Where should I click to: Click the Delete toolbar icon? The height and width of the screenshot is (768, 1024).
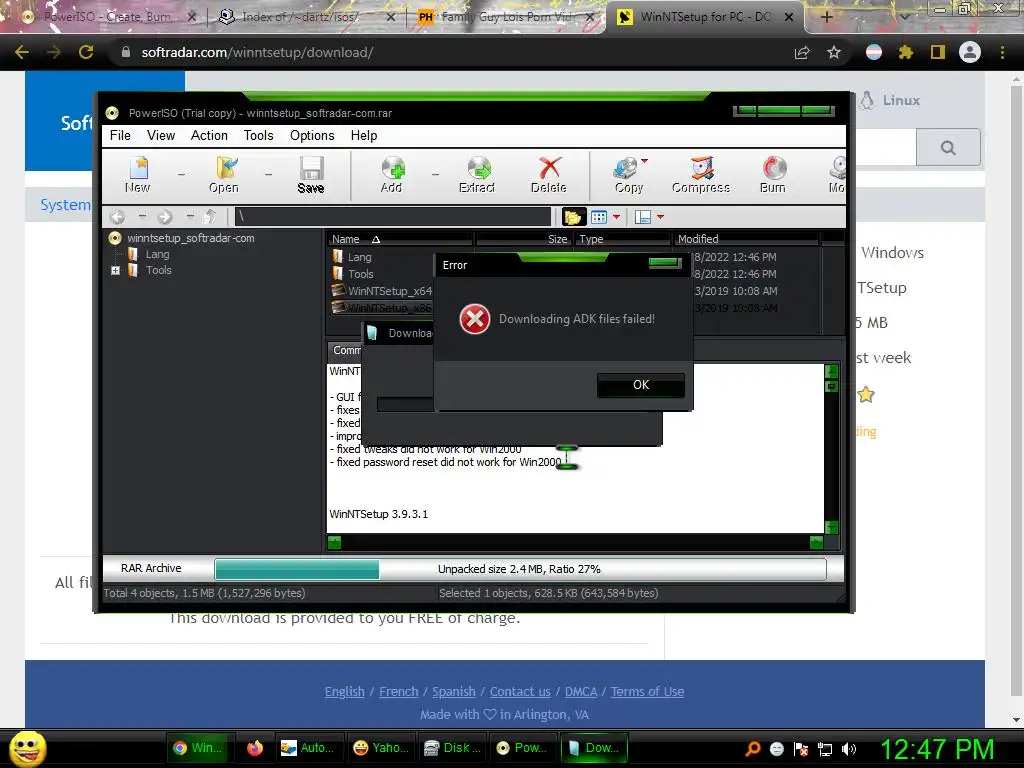click(549, 175)
